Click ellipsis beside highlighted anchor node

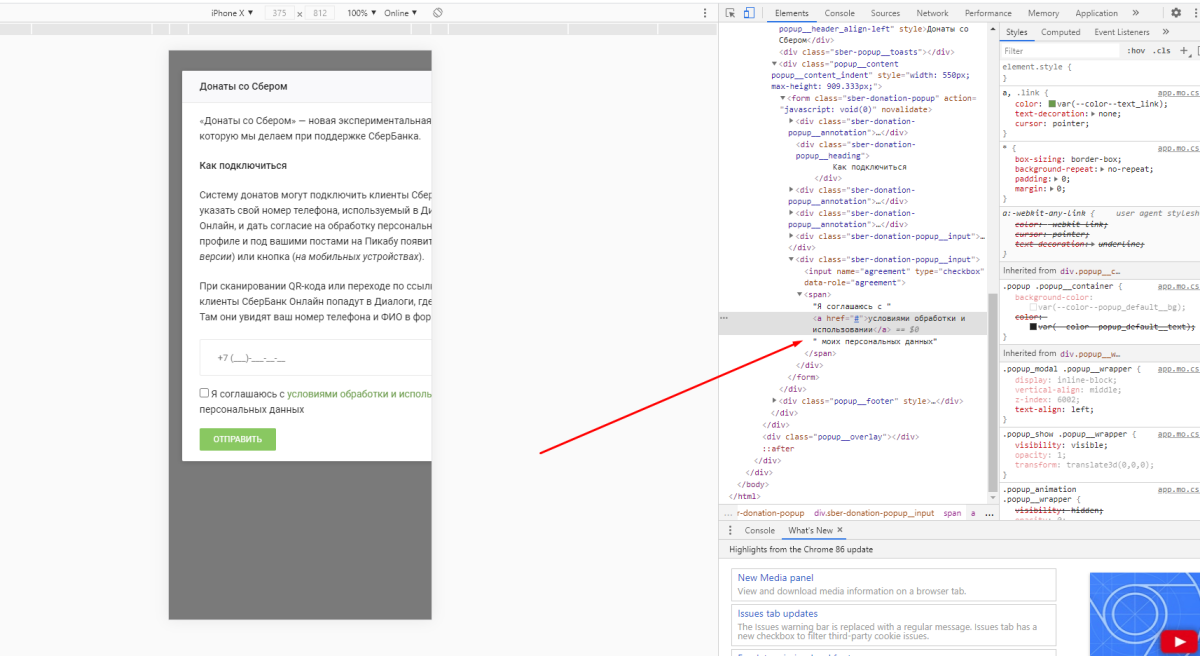[x=724, y=318]
